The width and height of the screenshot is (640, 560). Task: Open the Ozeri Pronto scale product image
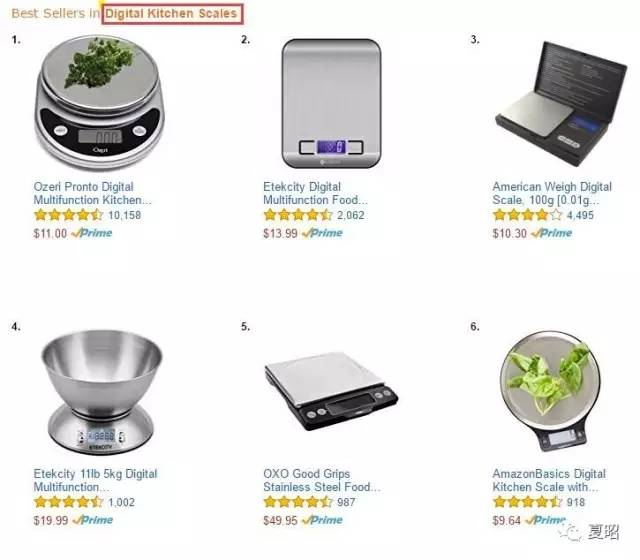(x=98, y=103)
